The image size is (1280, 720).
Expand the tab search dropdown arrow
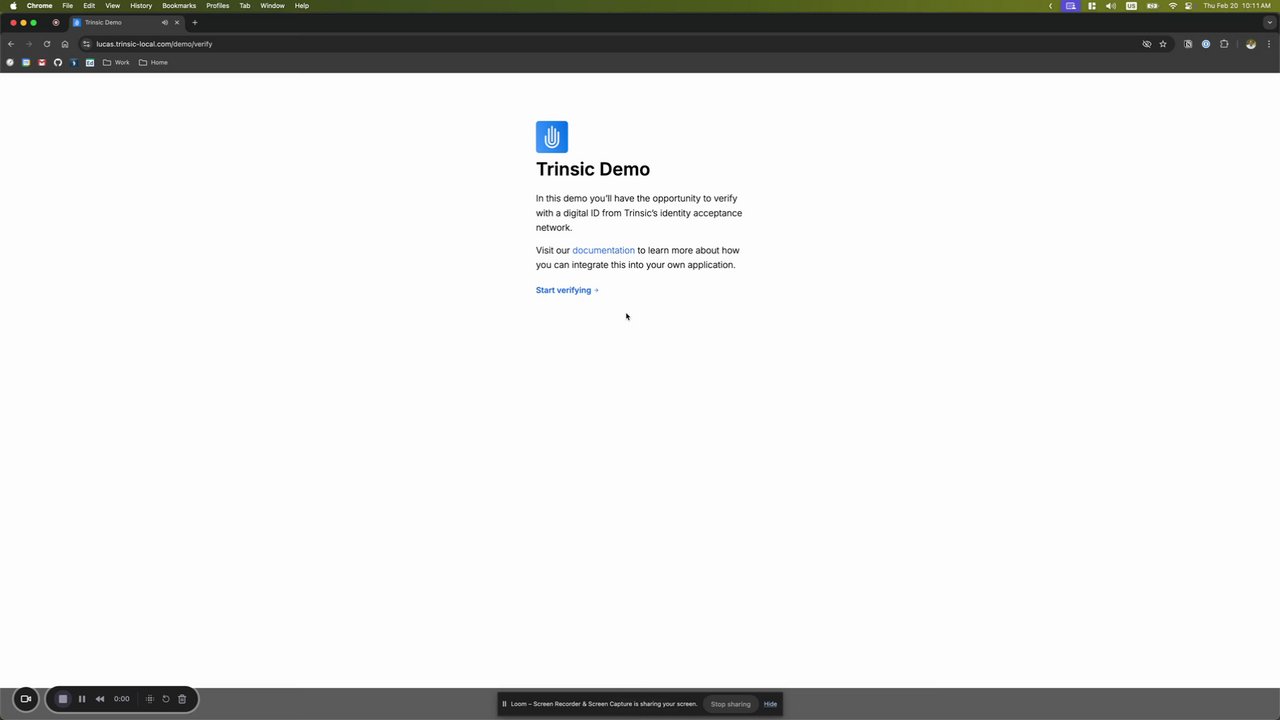[x=1270, y=22]
